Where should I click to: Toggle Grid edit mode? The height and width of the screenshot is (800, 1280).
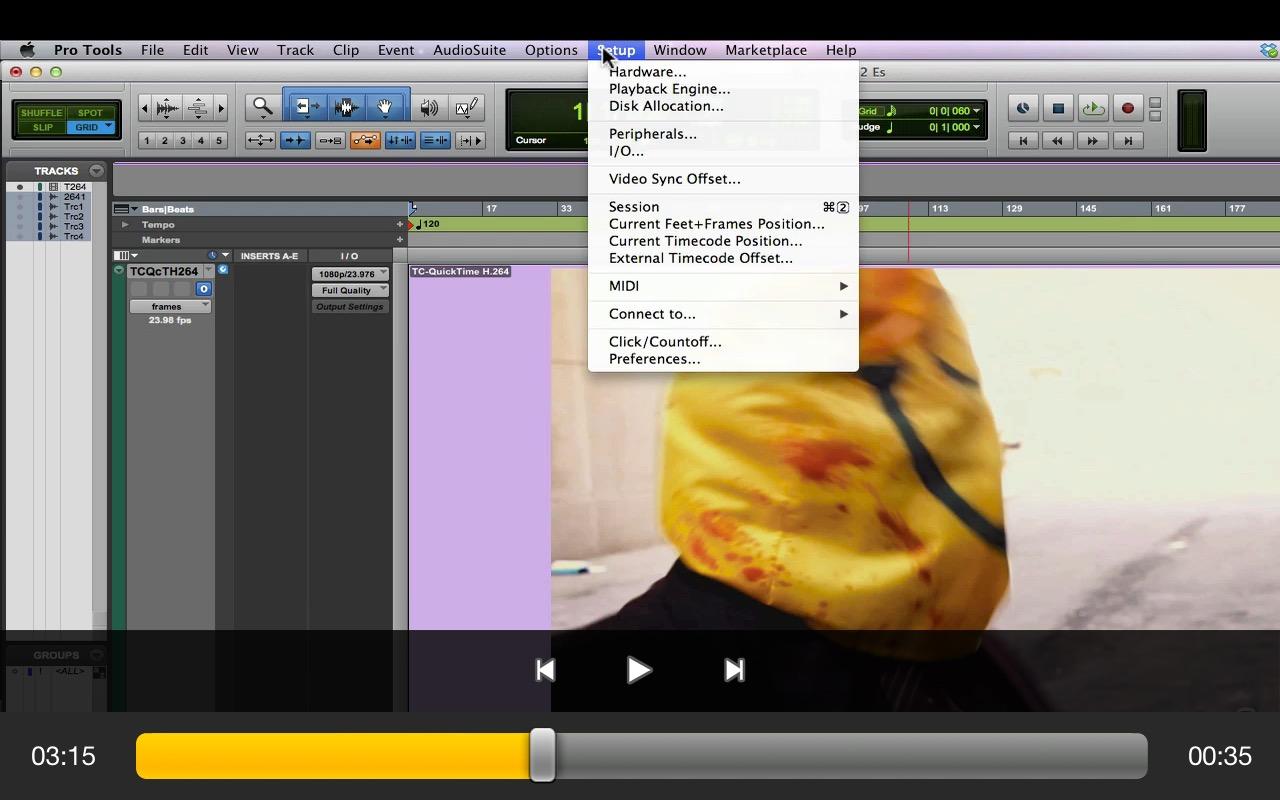pyautogui.click(x=90, y=127)
